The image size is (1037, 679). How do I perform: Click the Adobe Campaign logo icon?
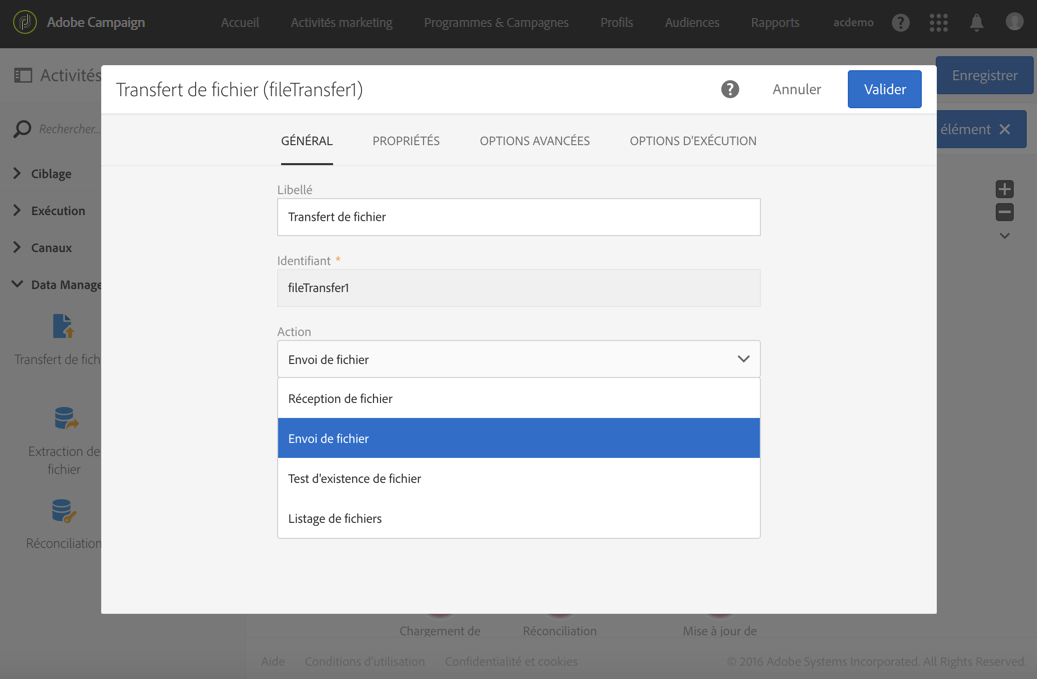[25, 22]
